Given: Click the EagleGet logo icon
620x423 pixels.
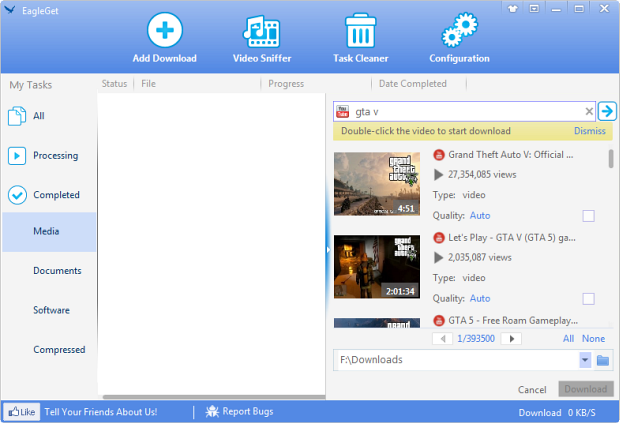Looking at the screenshot, I should point(10,10).
